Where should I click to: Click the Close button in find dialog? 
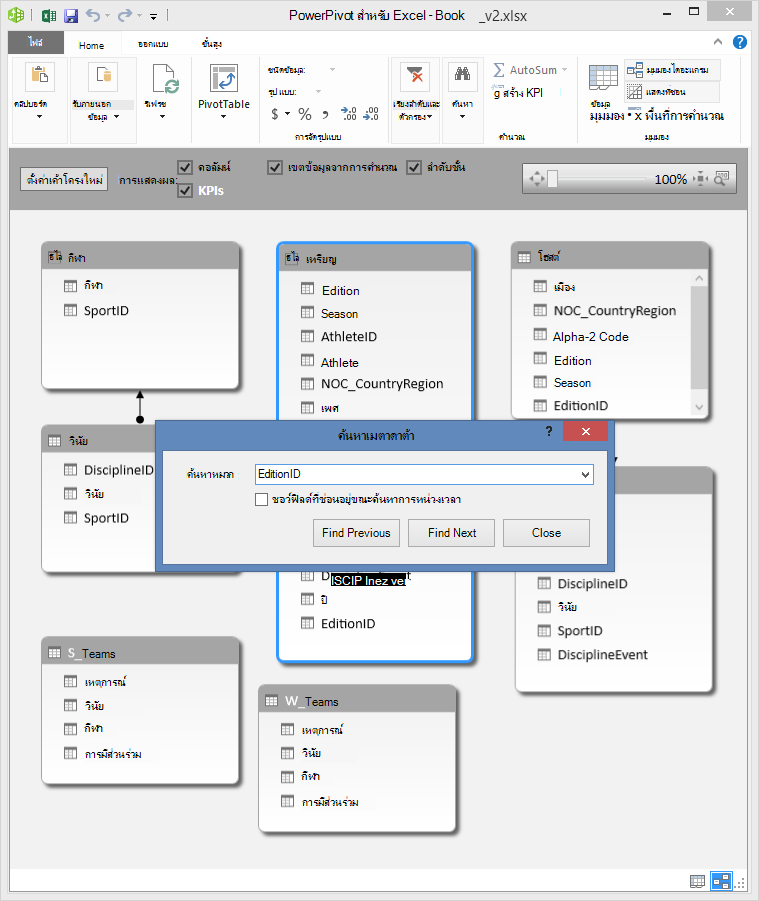click(x=546, y=533)
